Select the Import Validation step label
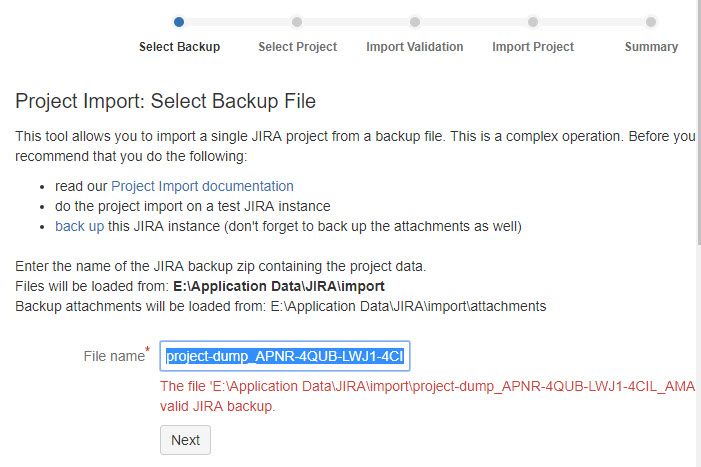The image size is (701, 467). 415,47
